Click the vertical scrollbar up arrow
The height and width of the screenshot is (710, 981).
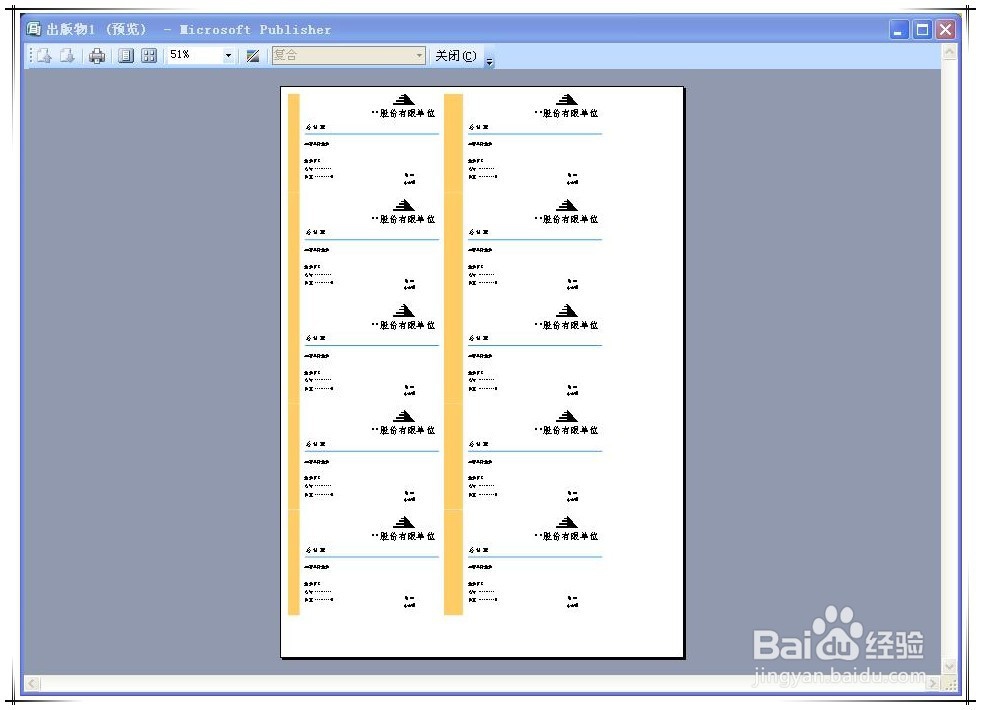(949, 52)
